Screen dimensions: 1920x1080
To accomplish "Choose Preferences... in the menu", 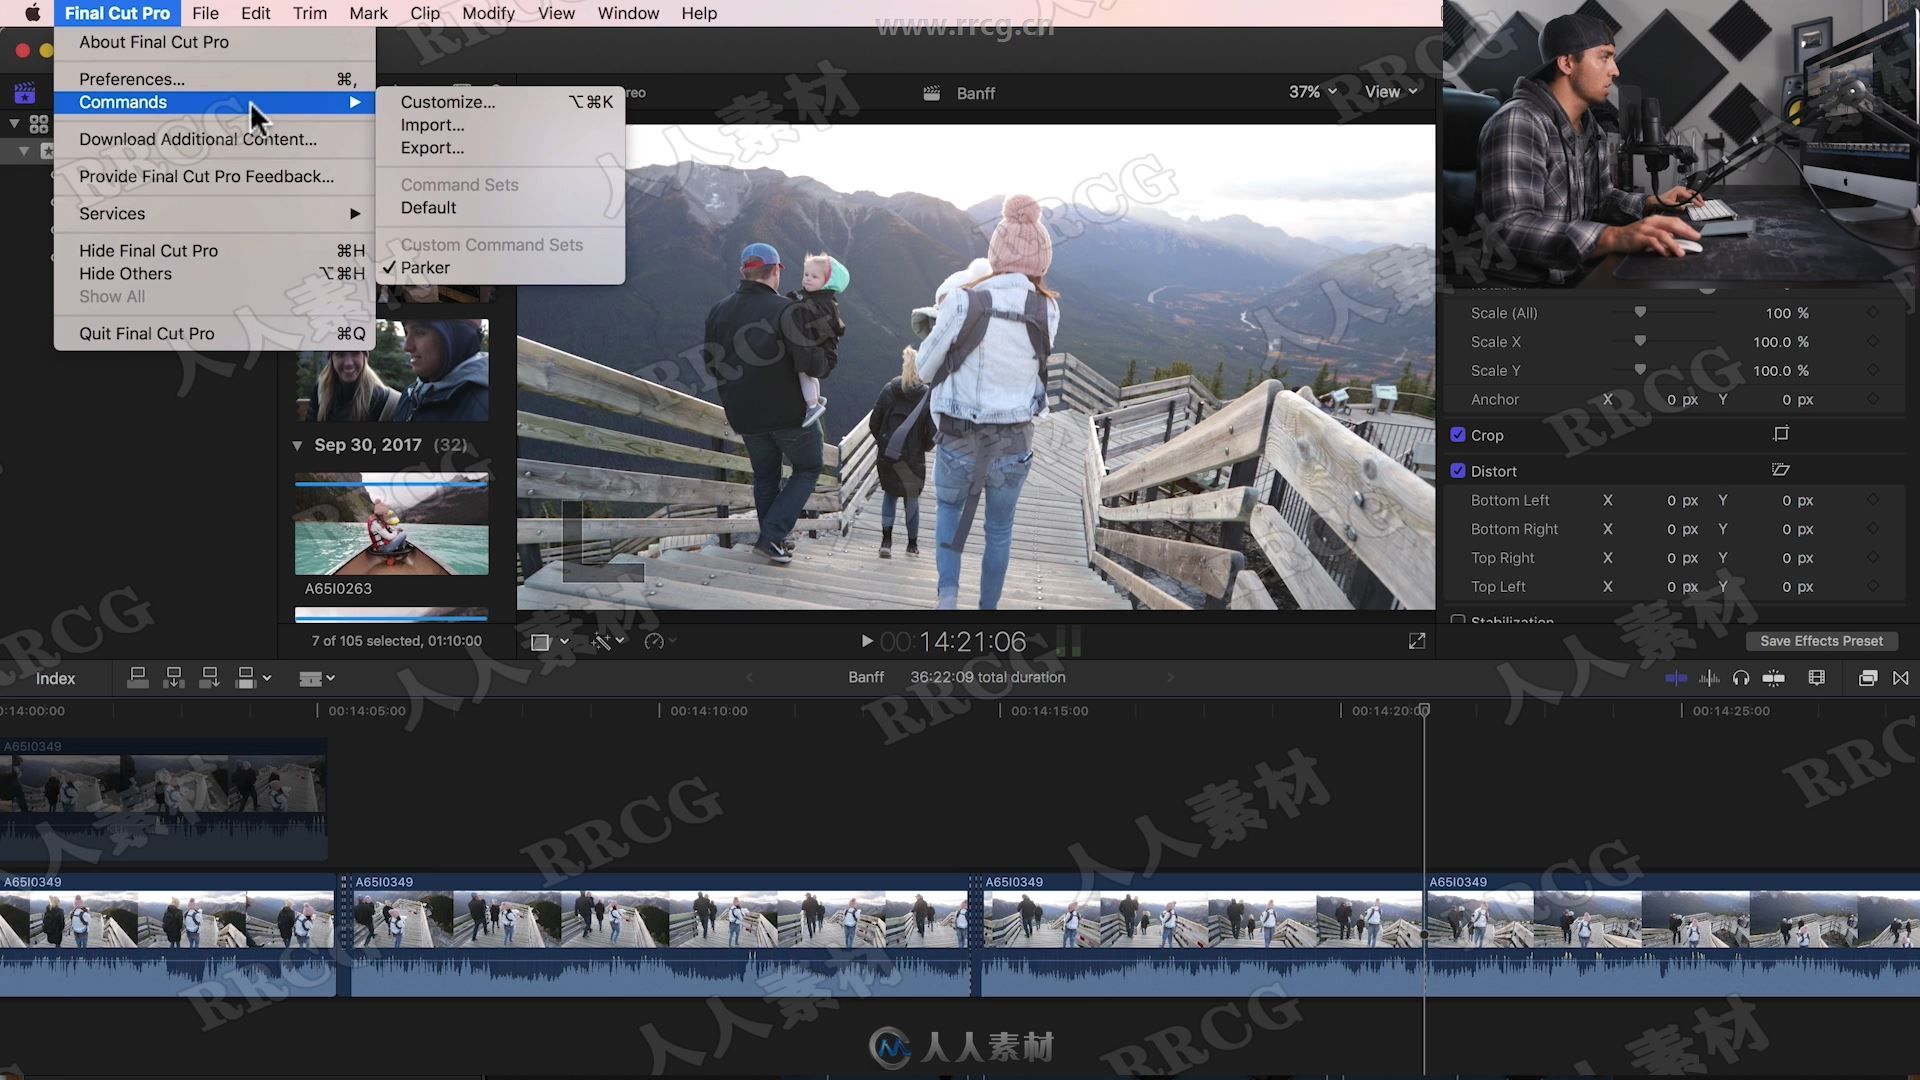I will (215, 79).
